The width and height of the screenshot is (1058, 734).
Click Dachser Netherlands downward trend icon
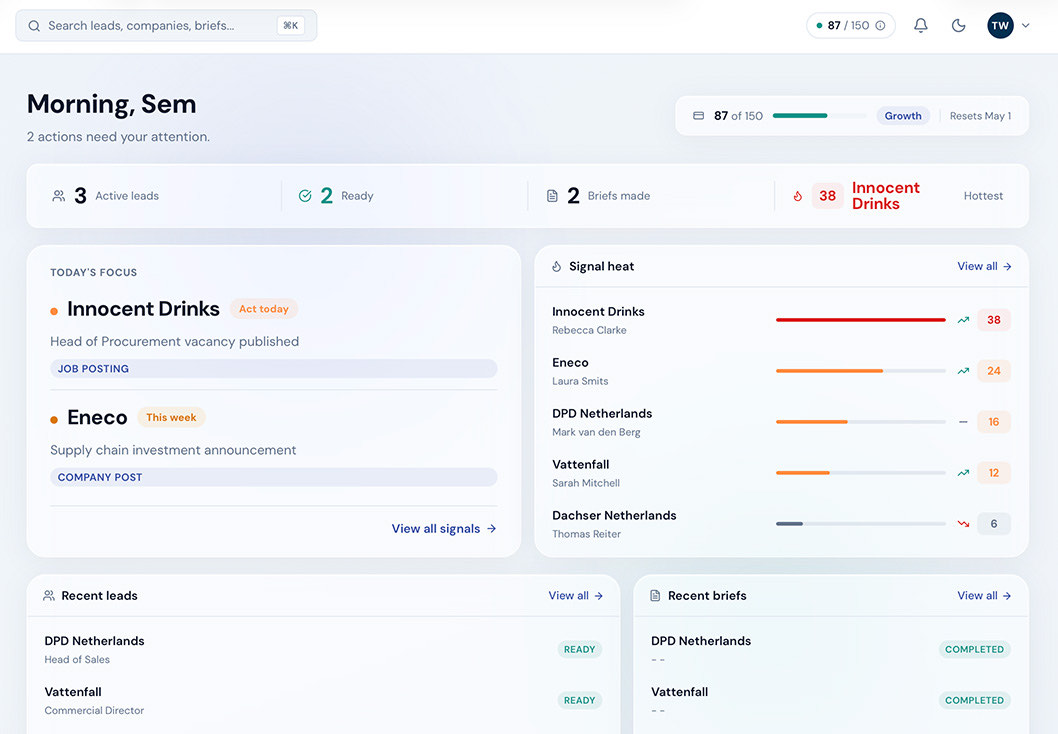(963, 524)
